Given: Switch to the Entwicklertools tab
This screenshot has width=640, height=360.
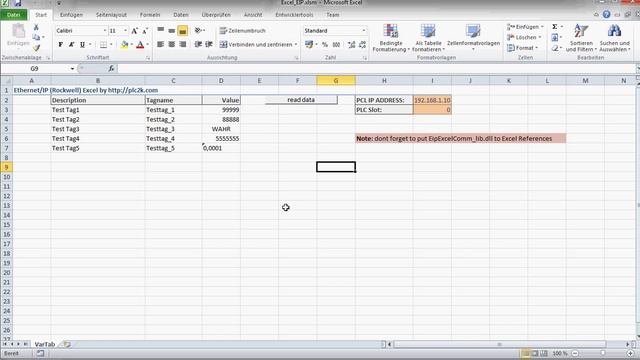Looking at the screenshot, I should (x=294, y=15).
